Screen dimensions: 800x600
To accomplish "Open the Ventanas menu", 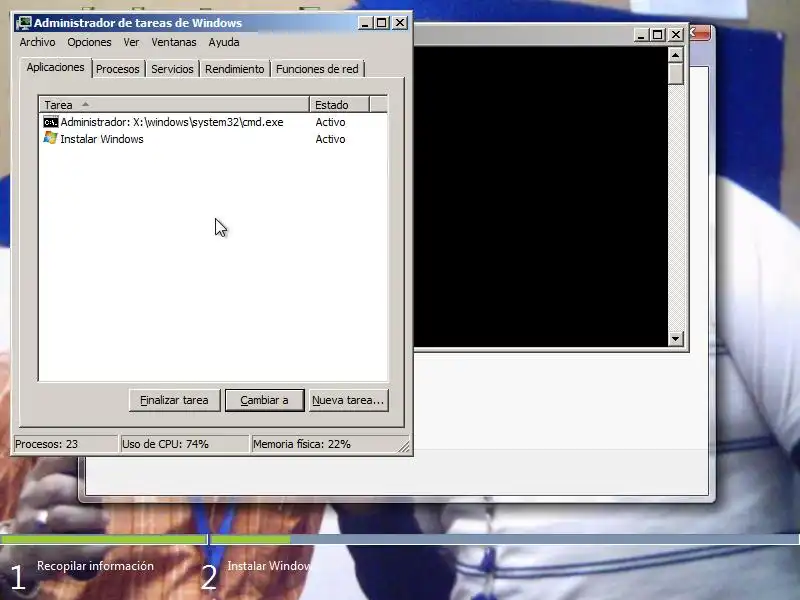I will [173, 42].
